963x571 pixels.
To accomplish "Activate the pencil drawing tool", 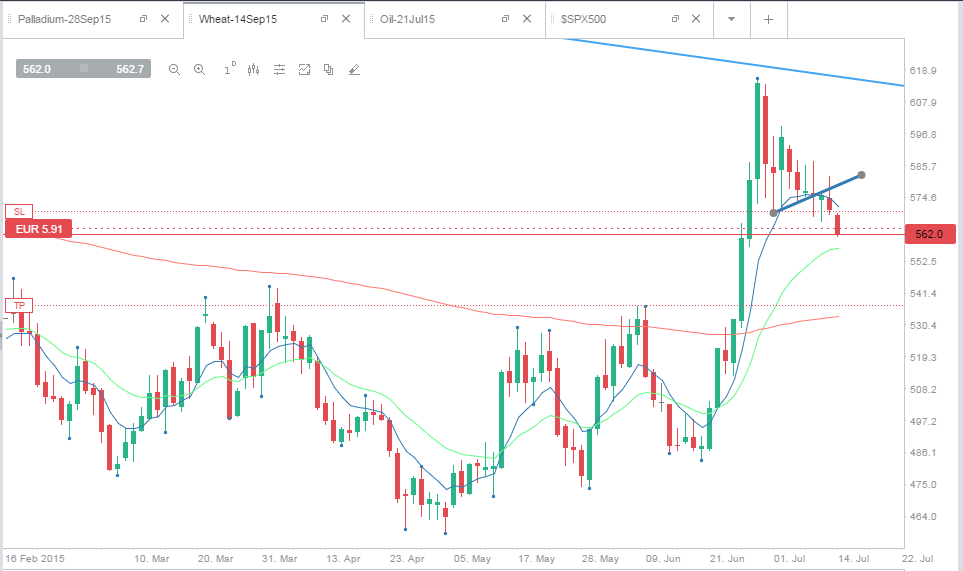I will pyautogui.click(x=354, y=70).
